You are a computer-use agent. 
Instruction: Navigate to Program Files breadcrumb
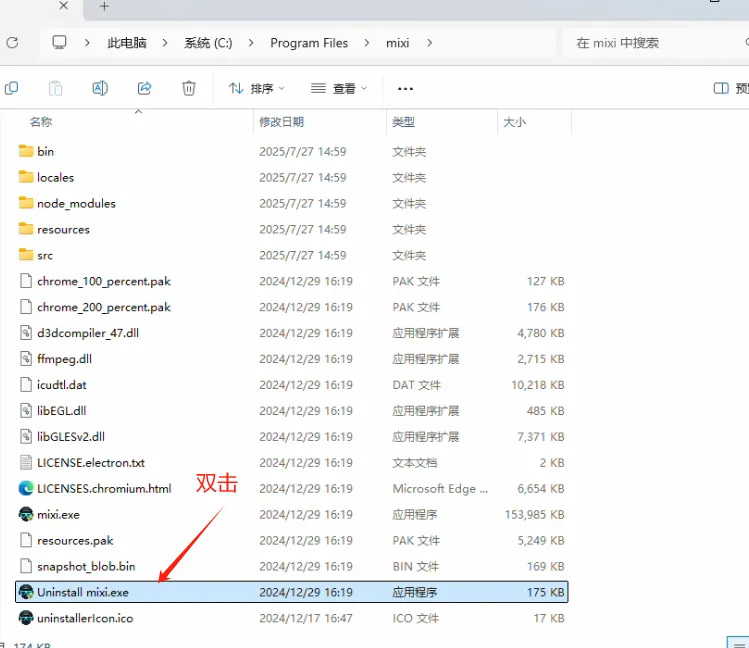309,43
